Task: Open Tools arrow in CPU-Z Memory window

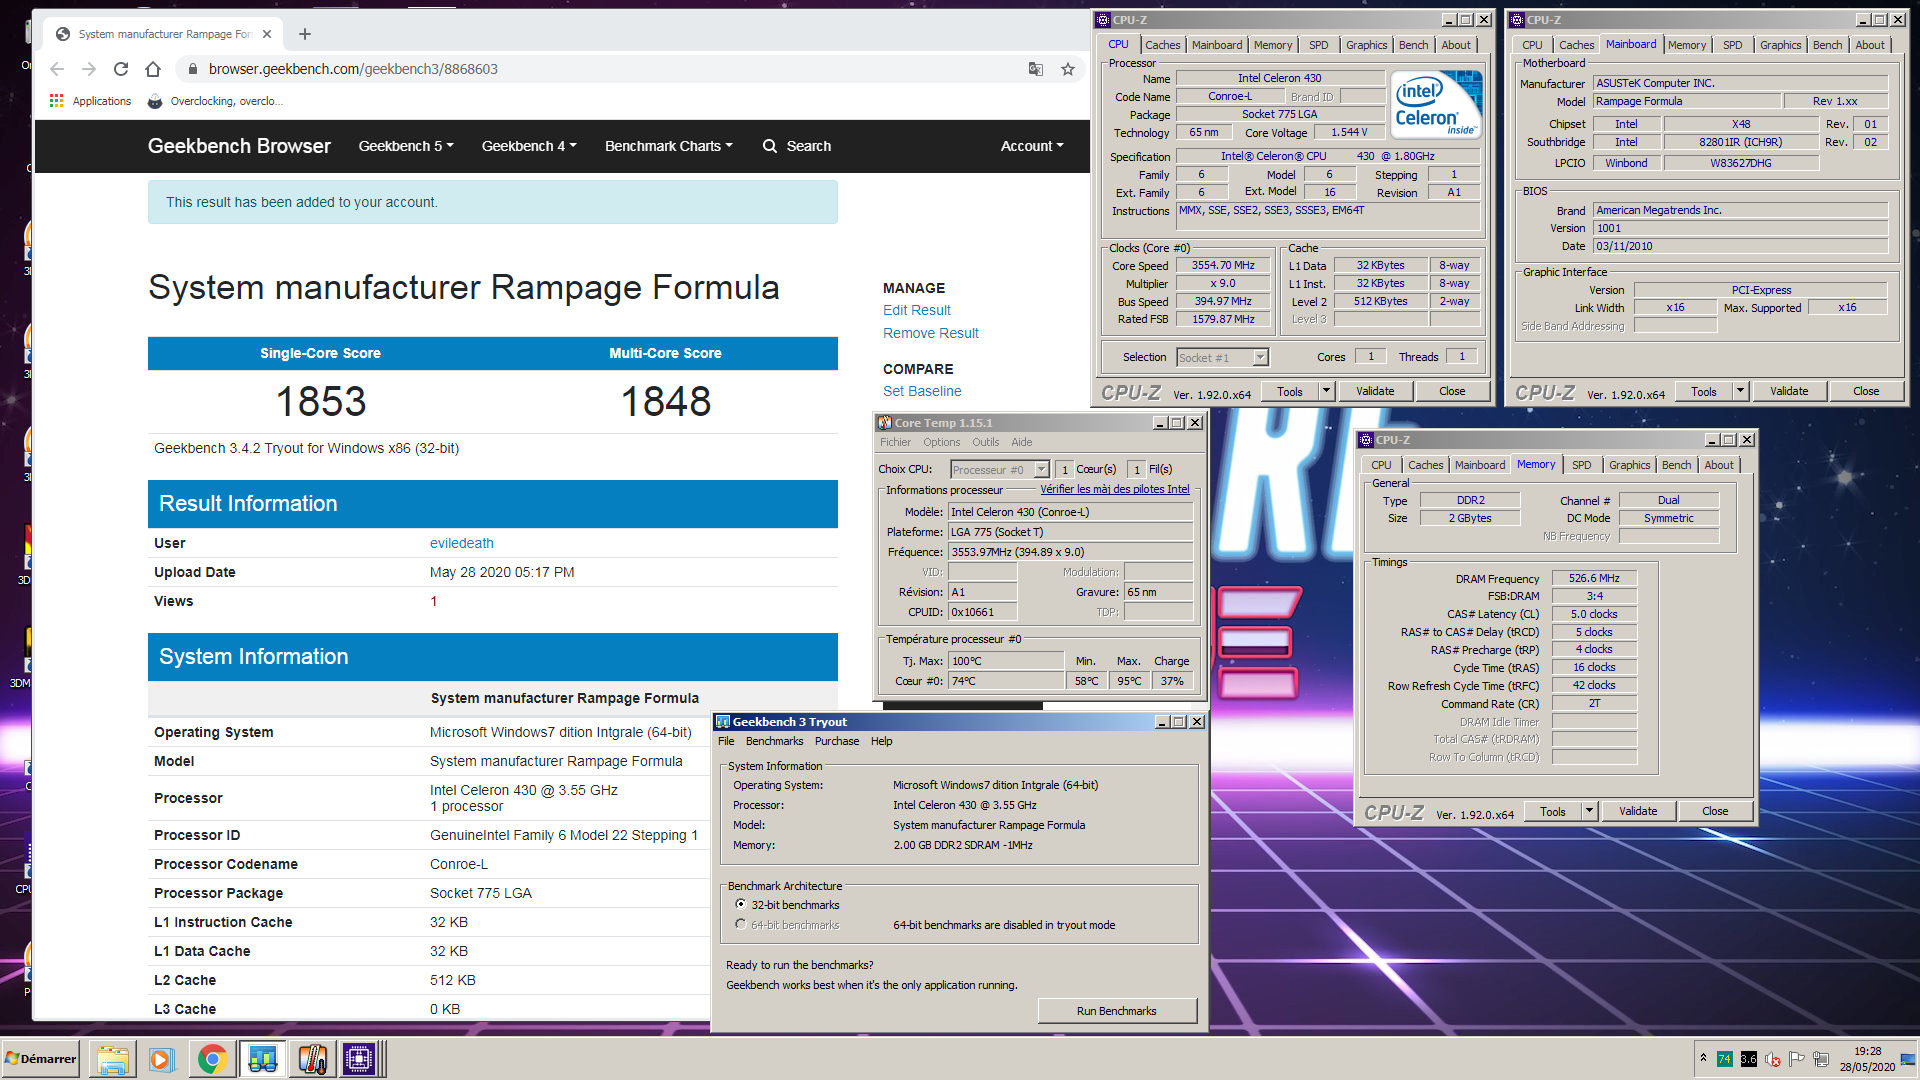Action: pyautogui.click(x=1590, y=811)
